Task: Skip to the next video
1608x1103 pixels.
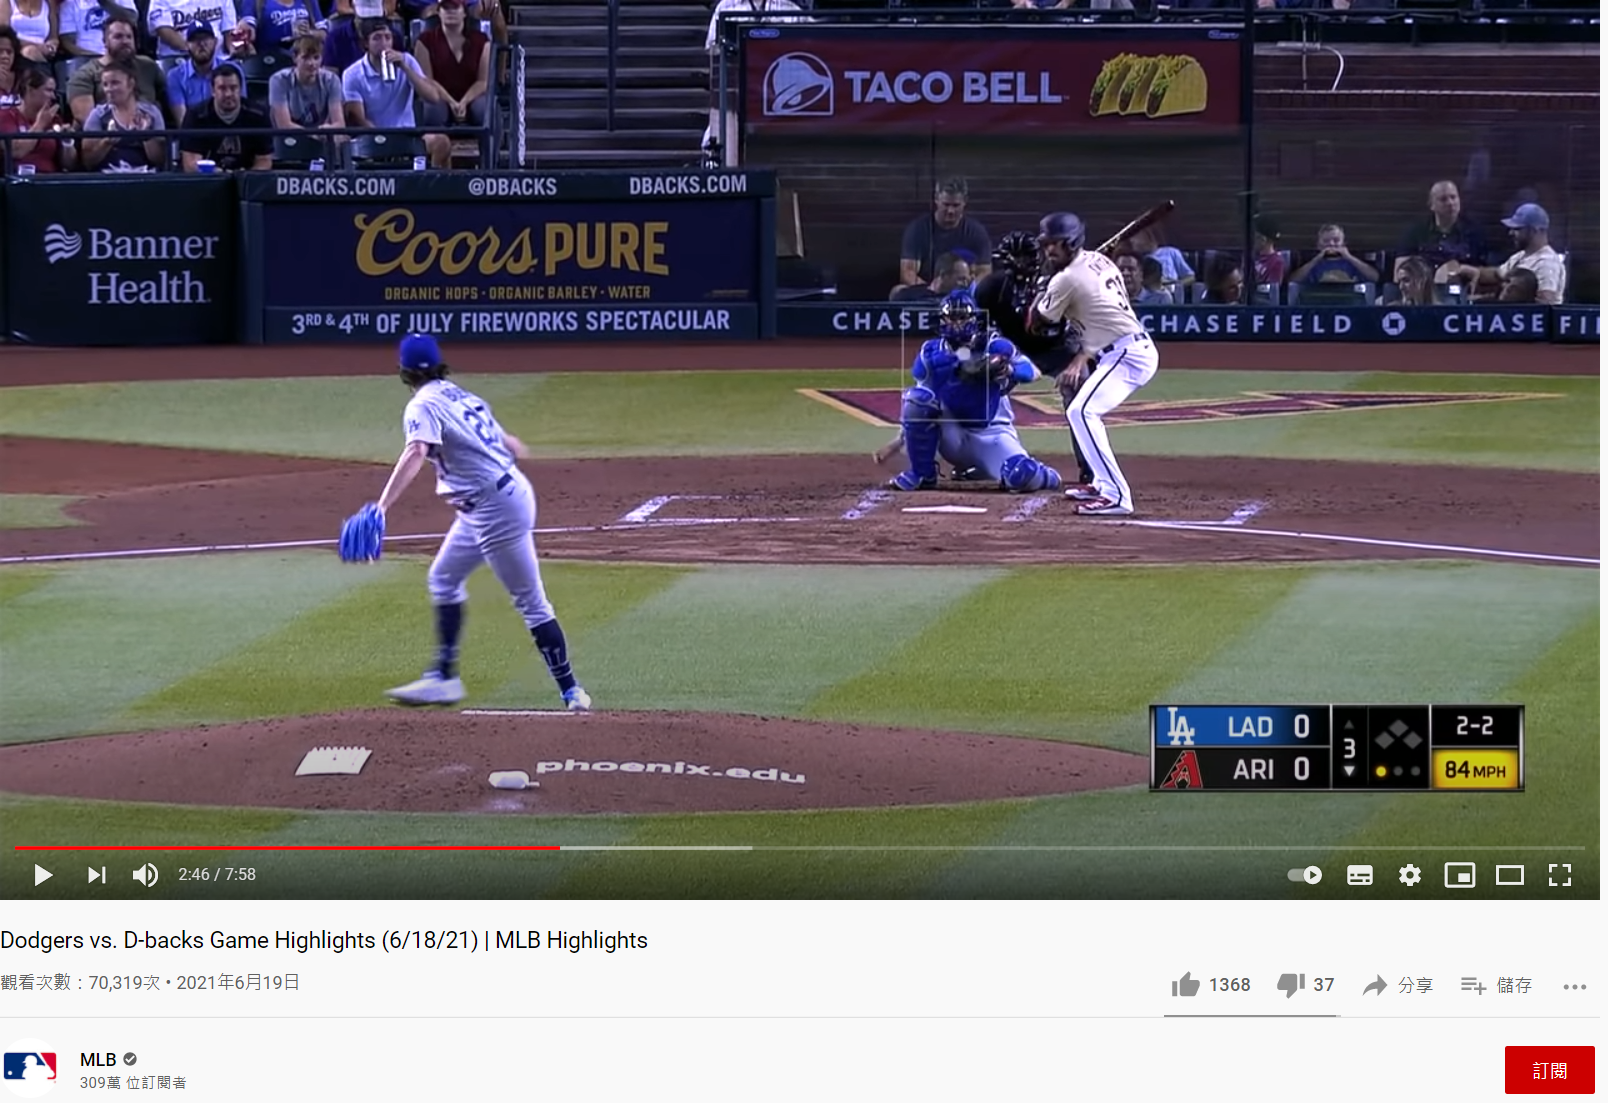Action: [96, 875]
